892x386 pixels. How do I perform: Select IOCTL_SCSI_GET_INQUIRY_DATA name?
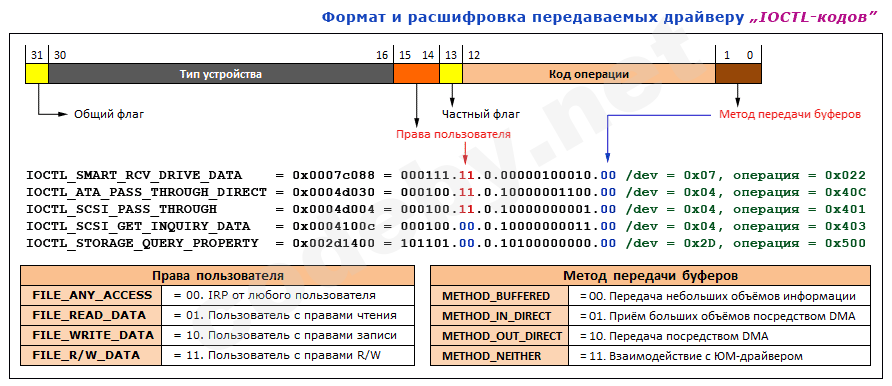(x=138, y=226)
